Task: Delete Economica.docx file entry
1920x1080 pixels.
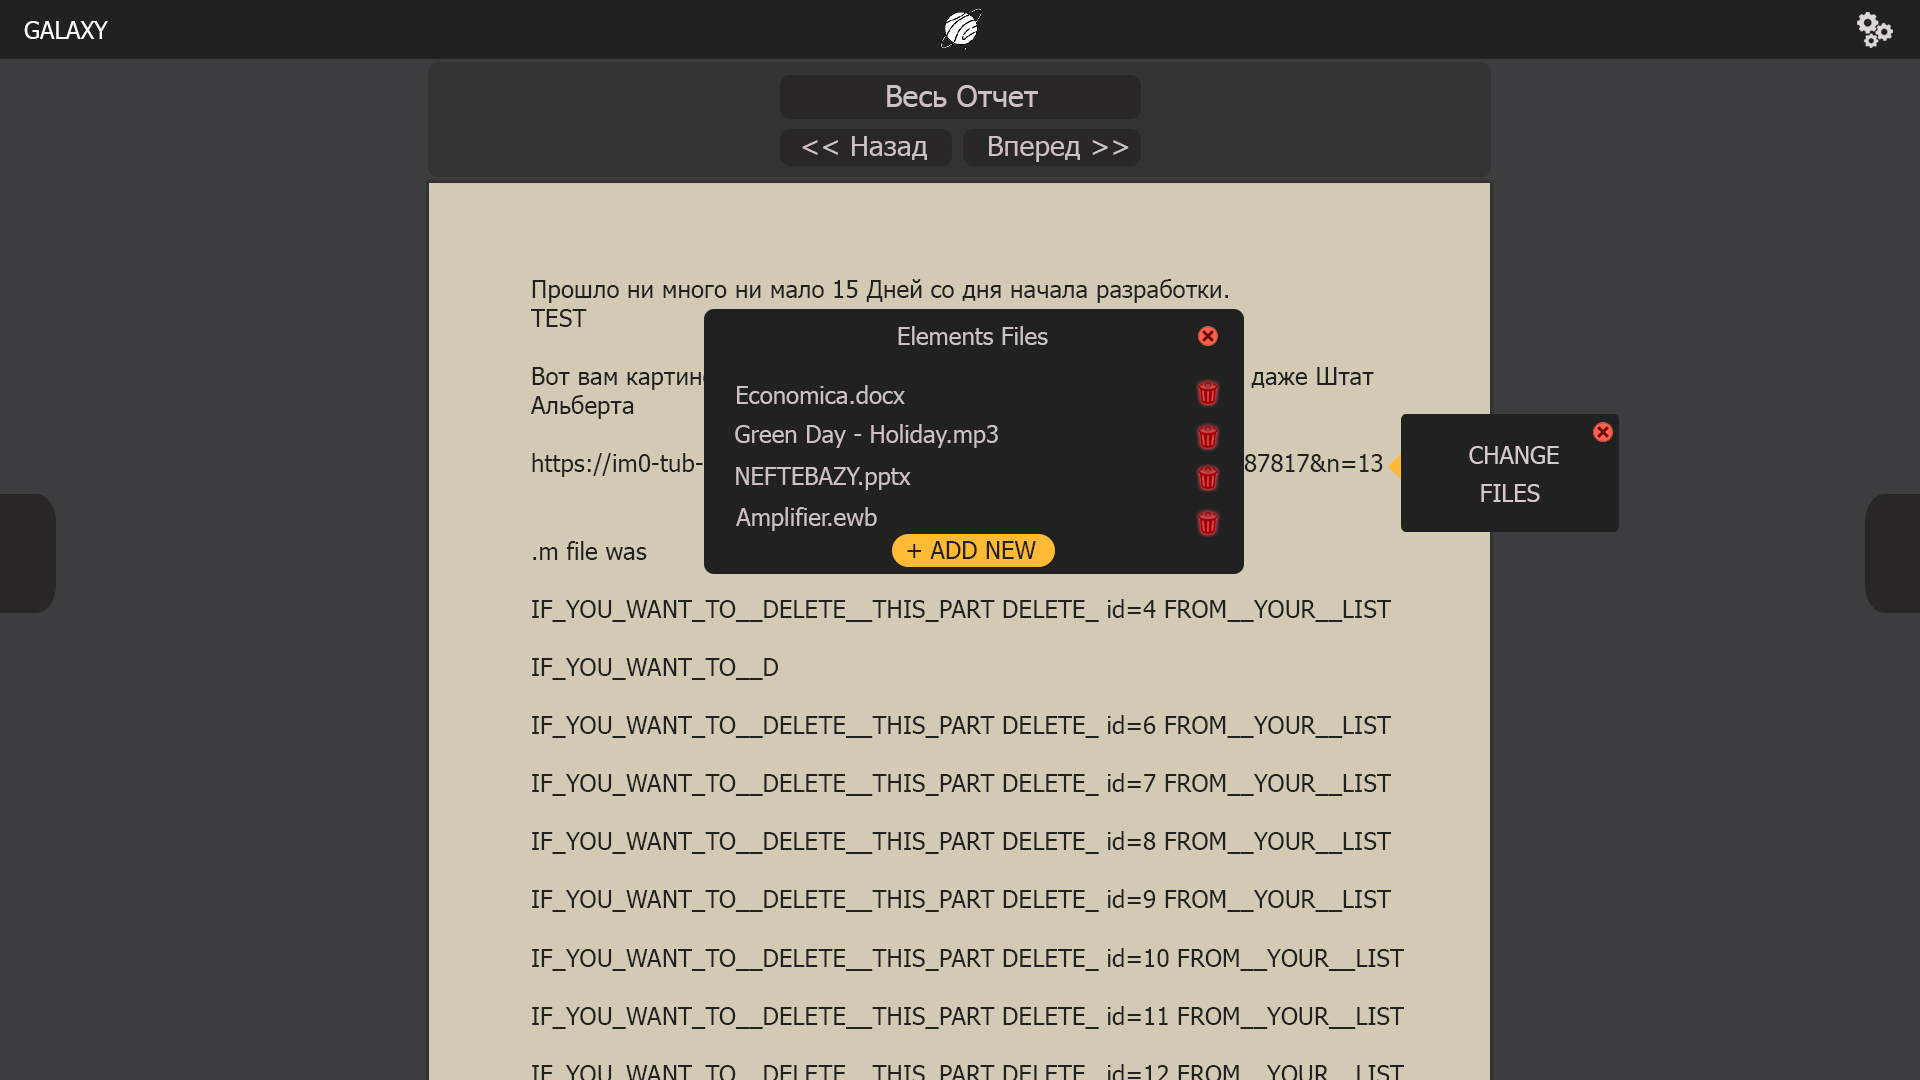Action: coord(1207,393)
